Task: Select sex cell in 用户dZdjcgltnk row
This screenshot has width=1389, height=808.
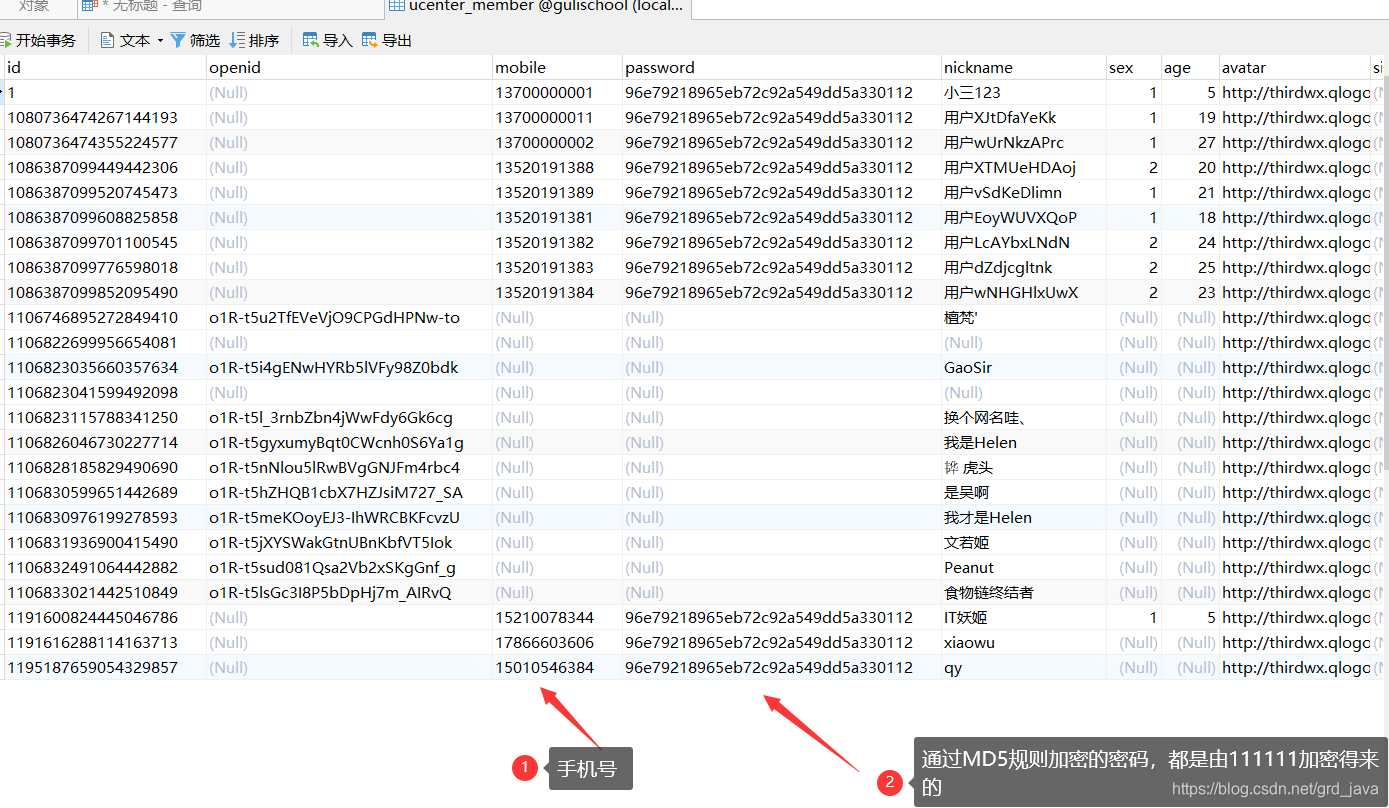Action: (x=1133, y=268)
